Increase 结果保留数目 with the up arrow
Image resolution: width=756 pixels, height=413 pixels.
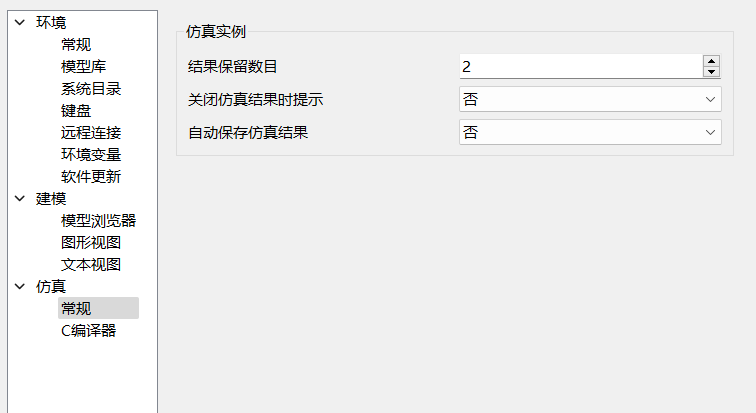pos(711,61)
